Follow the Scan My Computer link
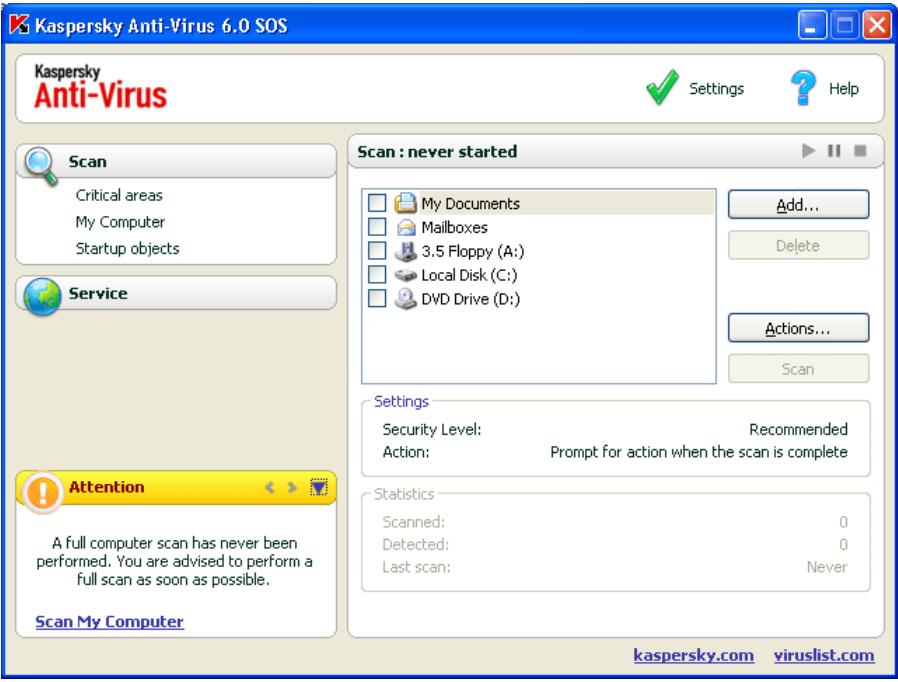 click(109, 622)
